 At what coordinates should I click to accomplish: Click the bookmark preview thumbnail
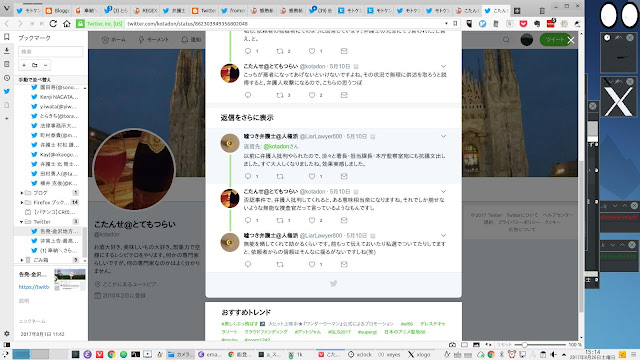[x=70, y=279]
